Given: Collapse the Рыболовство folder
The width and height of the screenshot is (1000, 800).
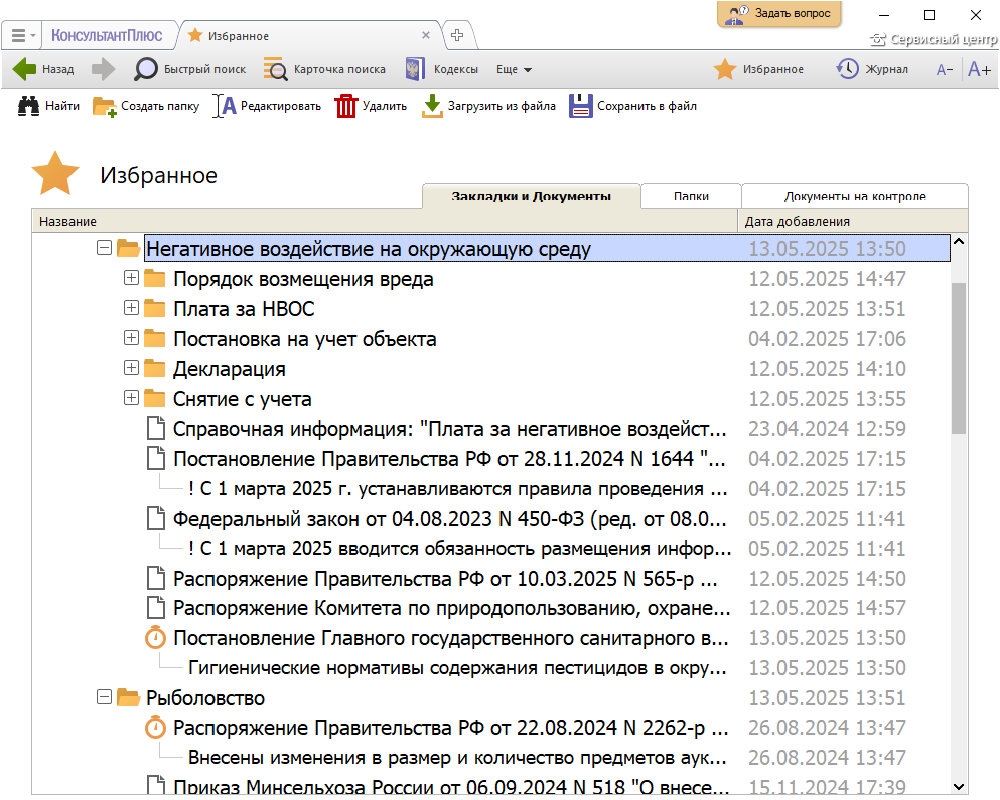Looking at the screenshot, I should point(105,697).
